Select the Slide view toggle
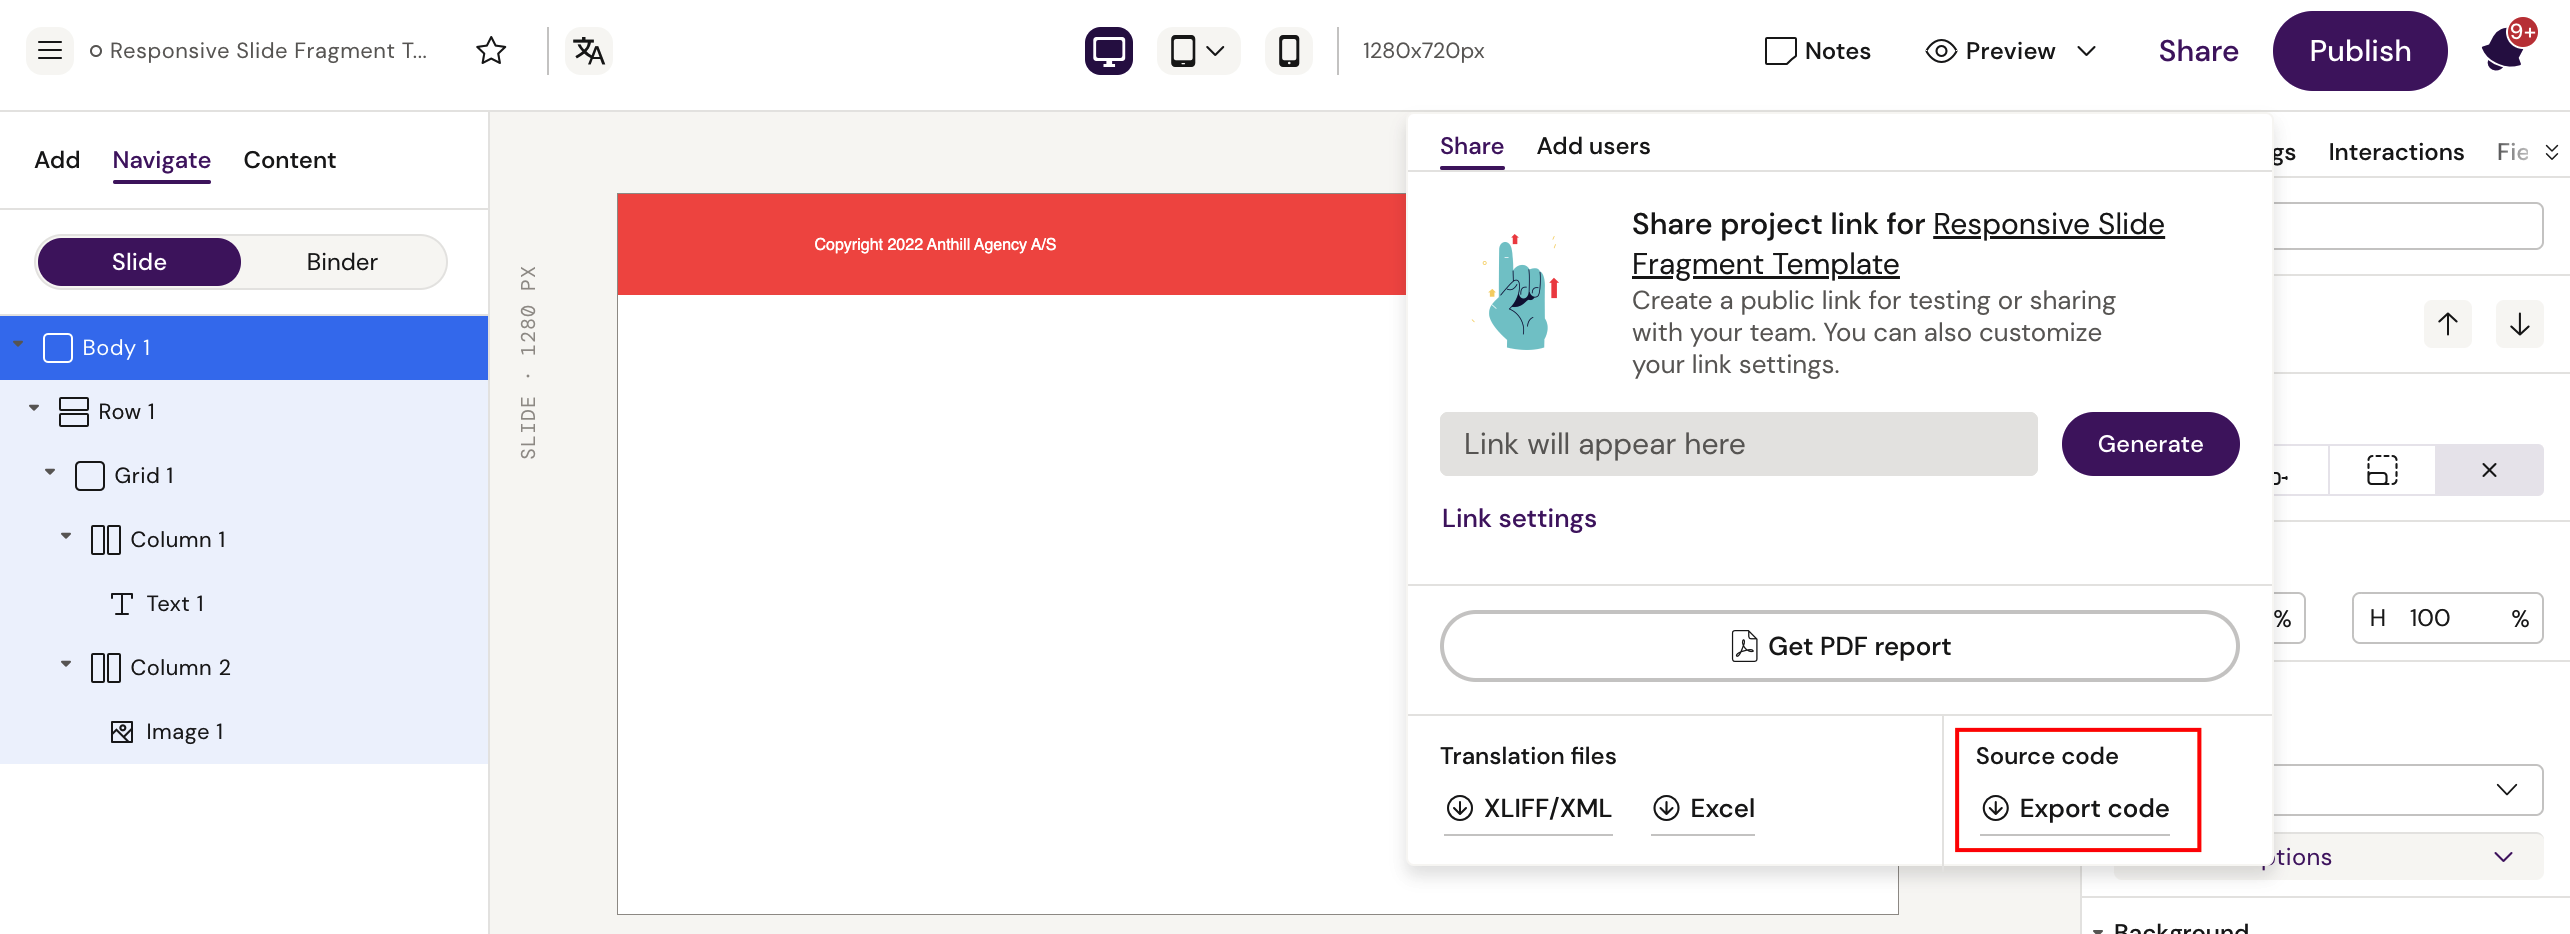Viewport: 2570px width, 934px height. (x=139, y=262)
